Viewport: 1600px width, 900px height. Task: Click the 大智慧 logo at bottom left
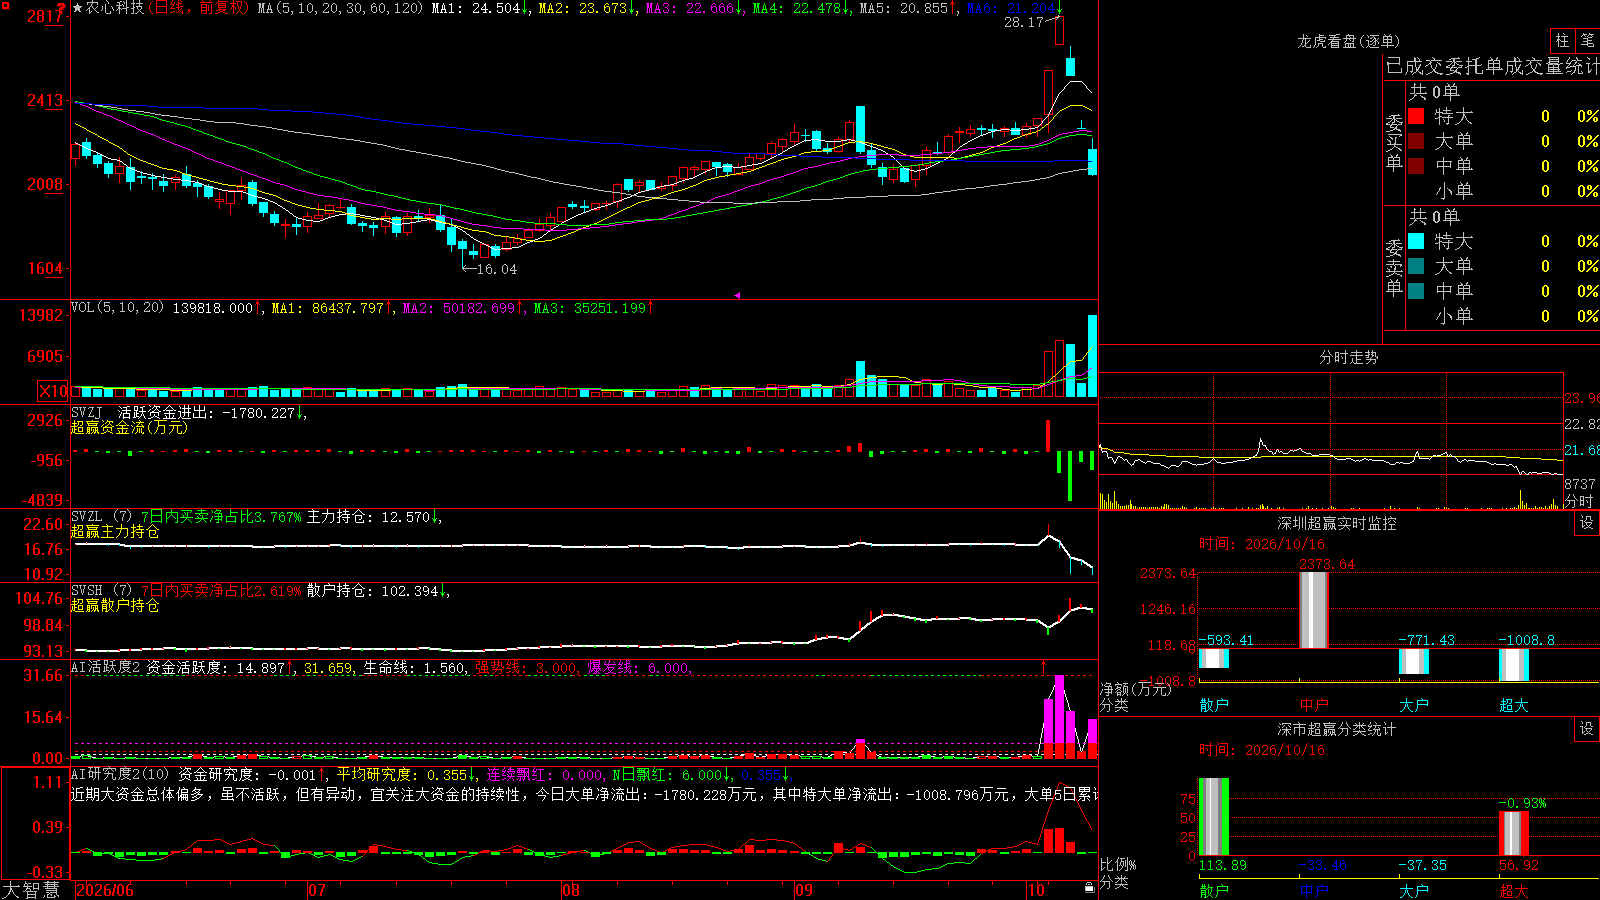[x=31, y=890]
